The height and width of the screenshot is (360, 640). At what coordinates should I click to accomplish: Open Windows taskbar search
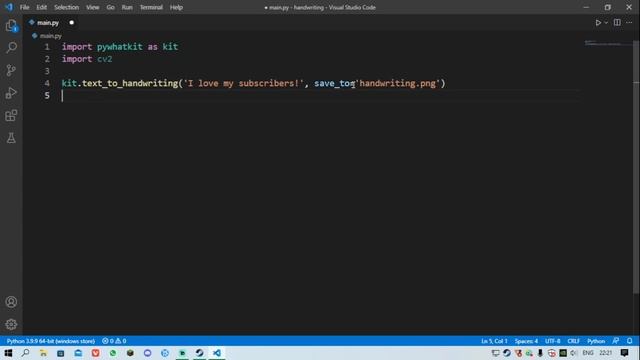[25, 353]
